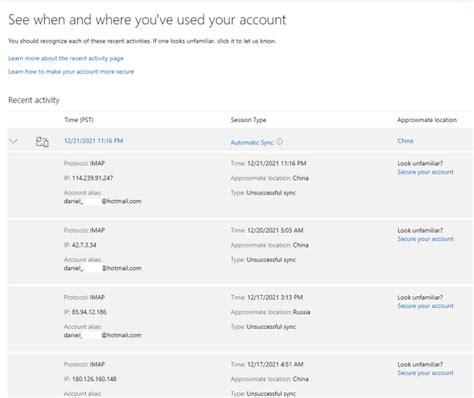Click the info icon next to Automatic Sync
Screen dimensions: 474x398
279,142
